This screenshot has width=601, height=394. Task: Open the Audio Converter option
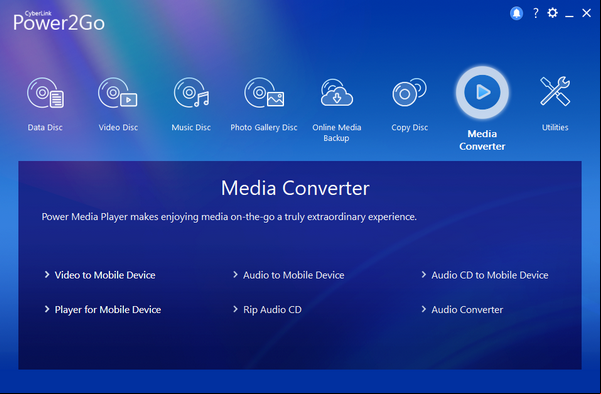pyautogui.click(x=467, y=310)
